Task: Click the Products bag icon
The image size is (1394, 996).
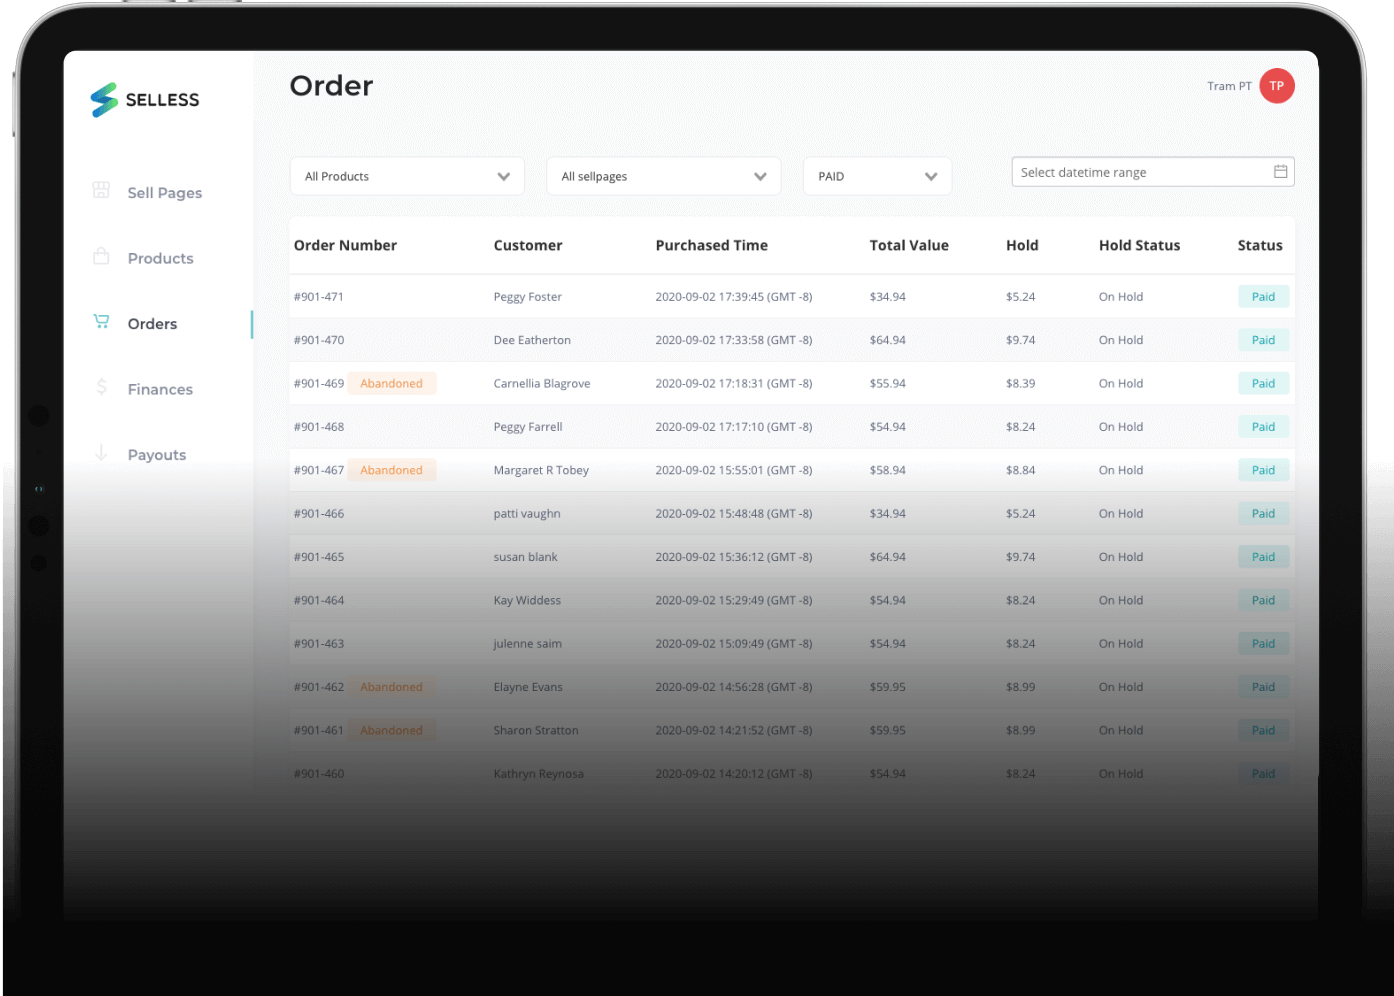Action: 101,256
